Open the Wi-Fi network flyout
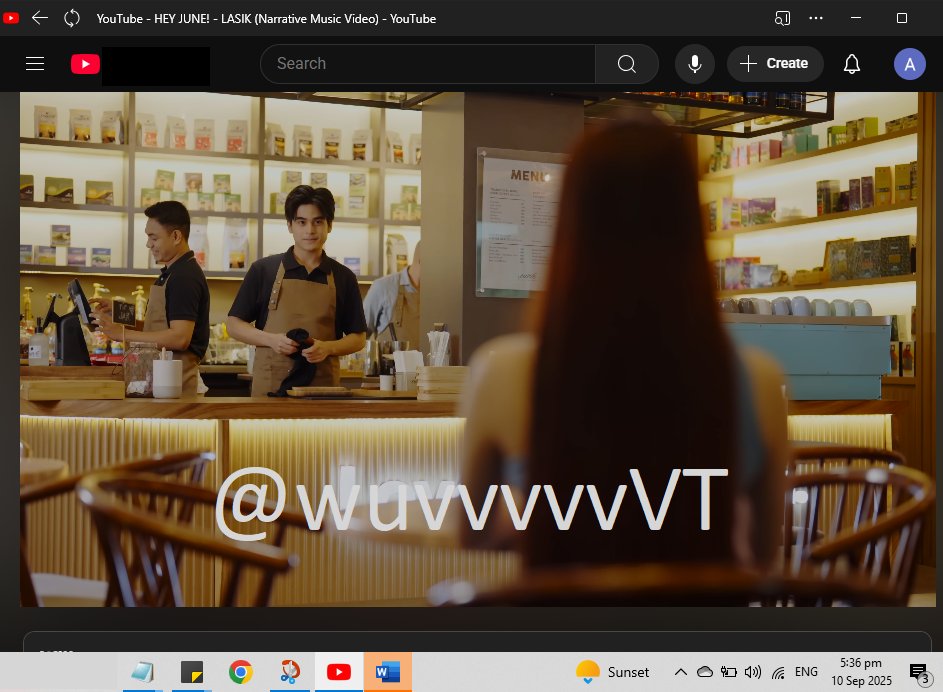The height and width of the screenshot is (692, 943). (x=778, y=672)
